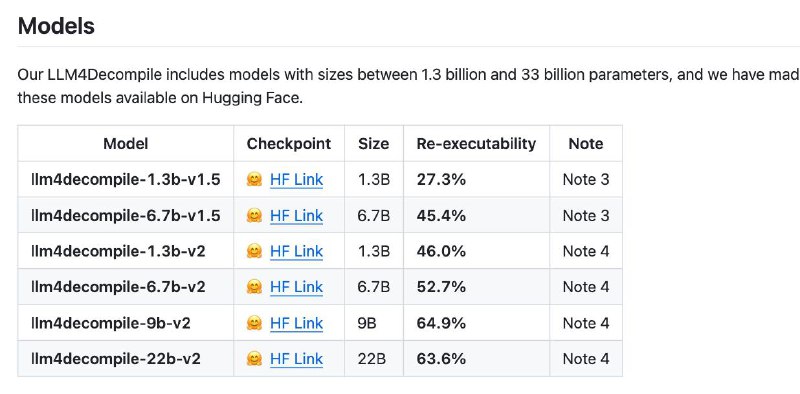The height and width of the screenshot is (394, 800).
Task: Open HF Link for llm4decompile-1.3b-v1.5
Action: (296, 180)
